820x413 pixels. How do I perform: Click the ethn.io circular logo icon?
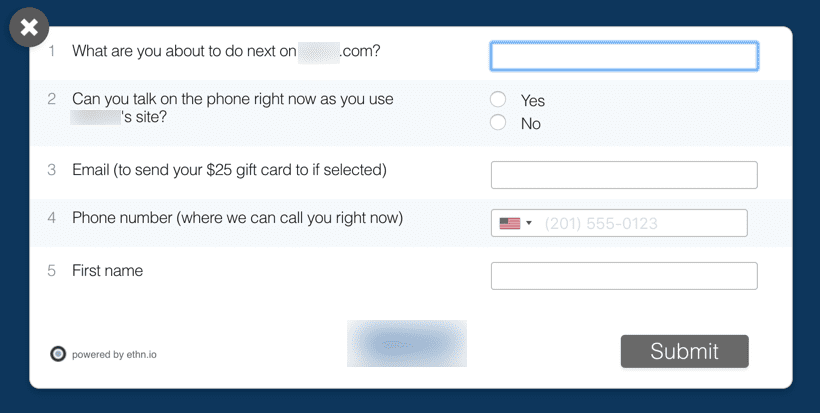[58, 354]
